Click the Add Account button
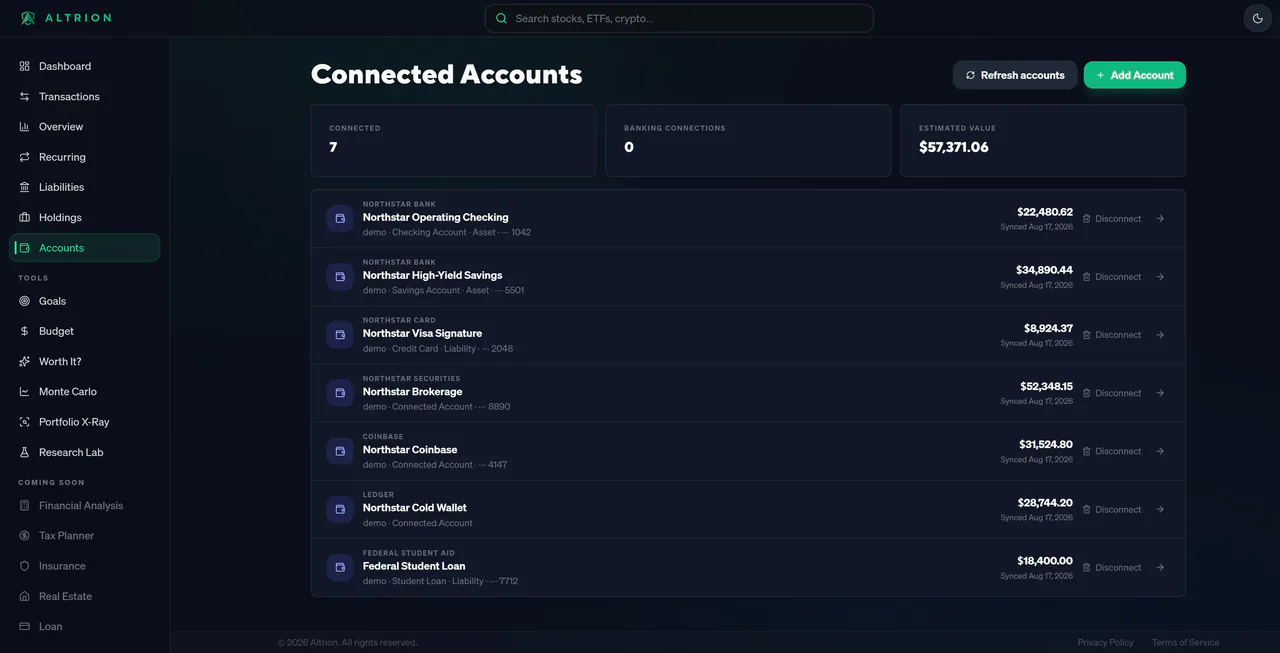This screenshot has width=1280, height=653. (1135, 75)
